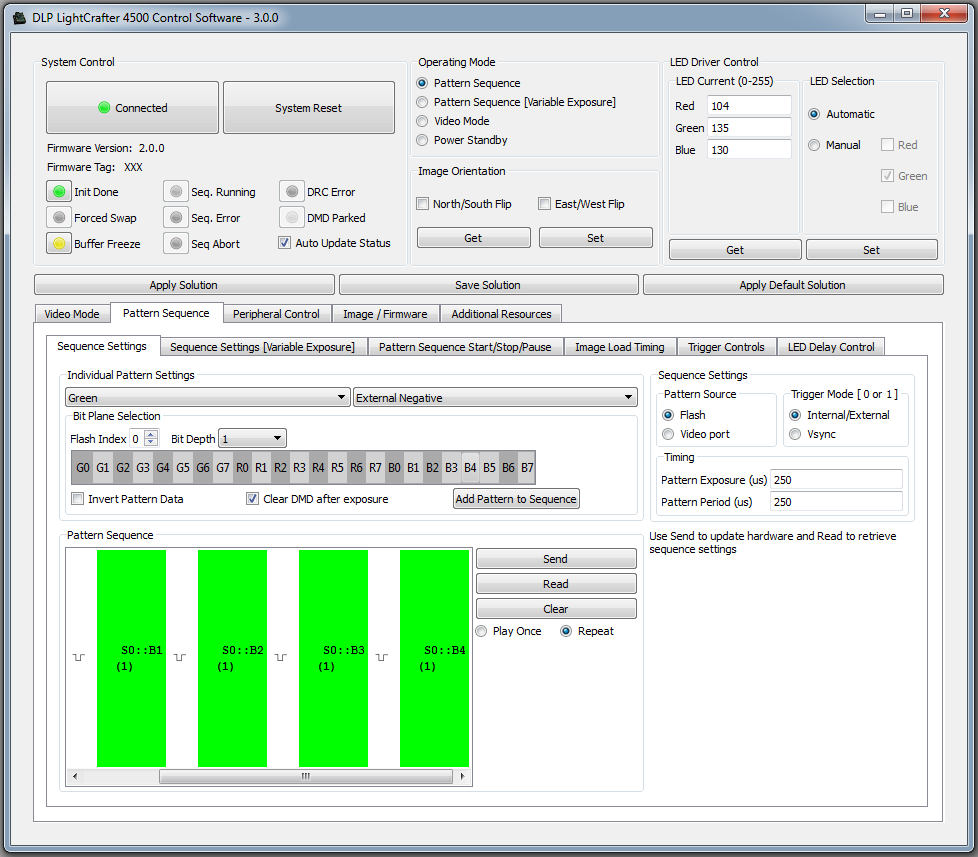Select bit plane B4

[x=470, y=468]
